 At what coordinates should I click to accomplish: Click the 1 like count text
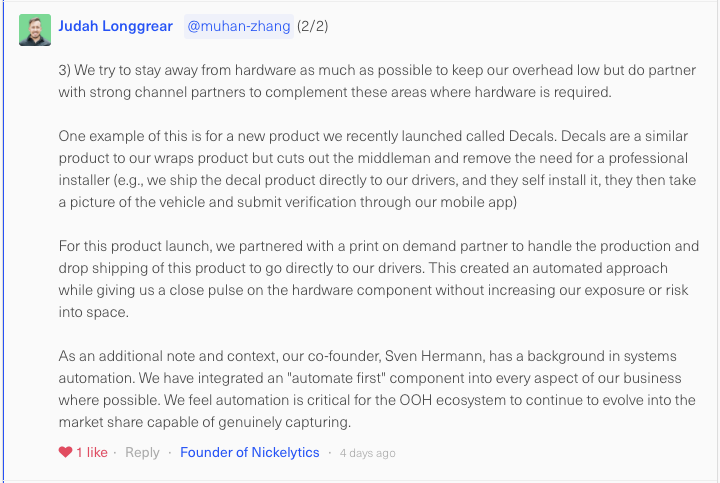point(92,453)
